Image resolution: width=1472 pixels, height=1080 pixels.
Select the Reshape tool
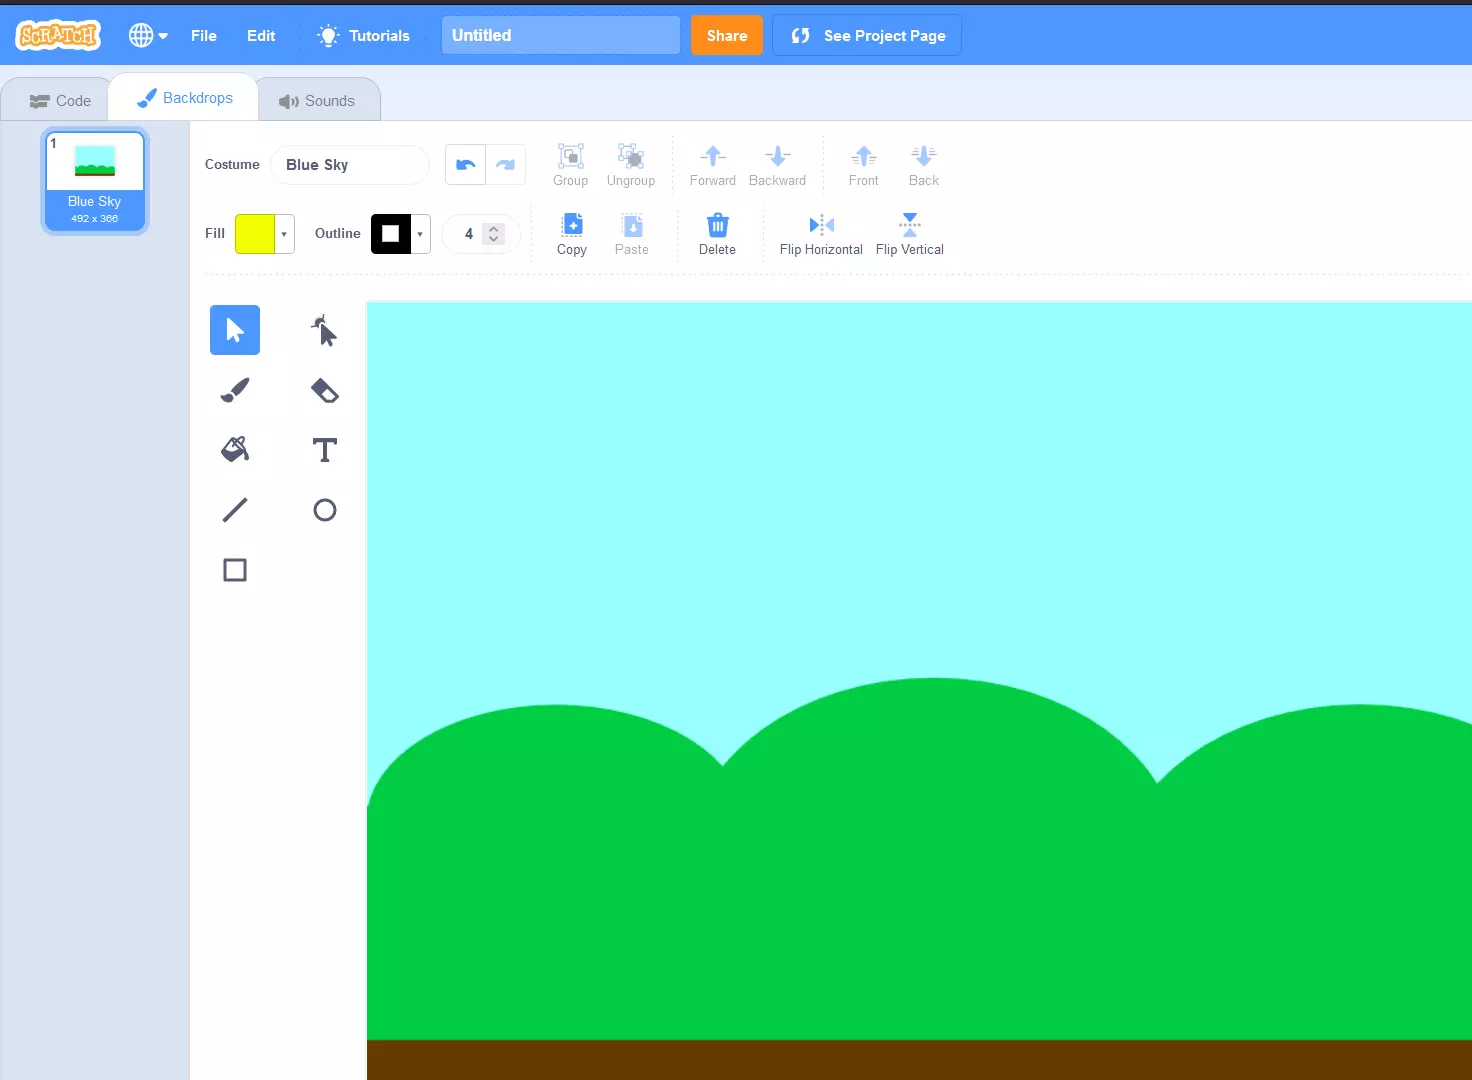(324, 330)
